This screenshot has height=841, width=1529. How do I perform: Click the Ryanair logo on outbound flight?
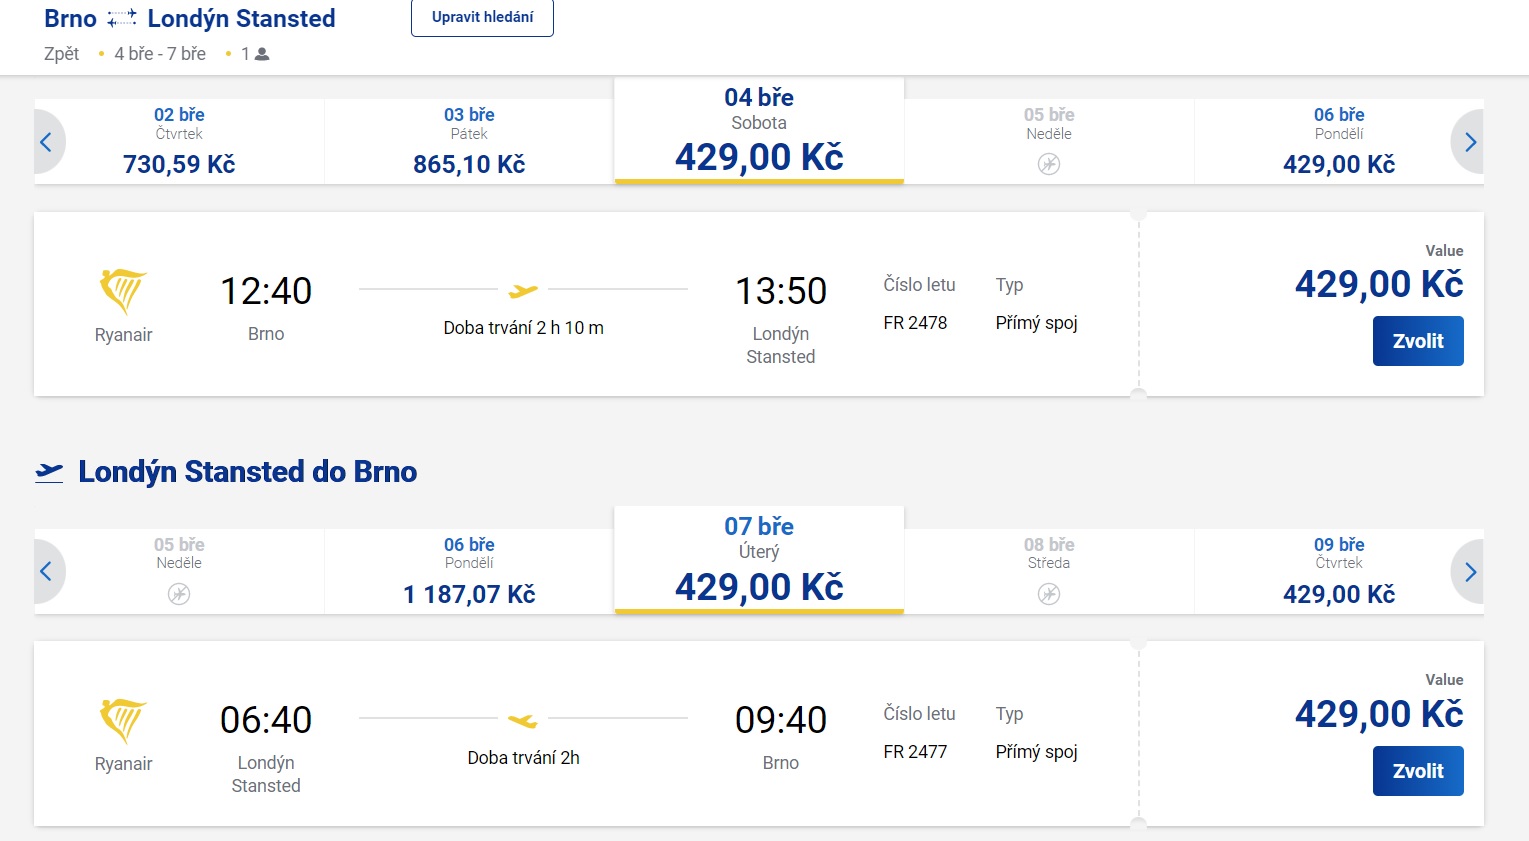(123, 291)
